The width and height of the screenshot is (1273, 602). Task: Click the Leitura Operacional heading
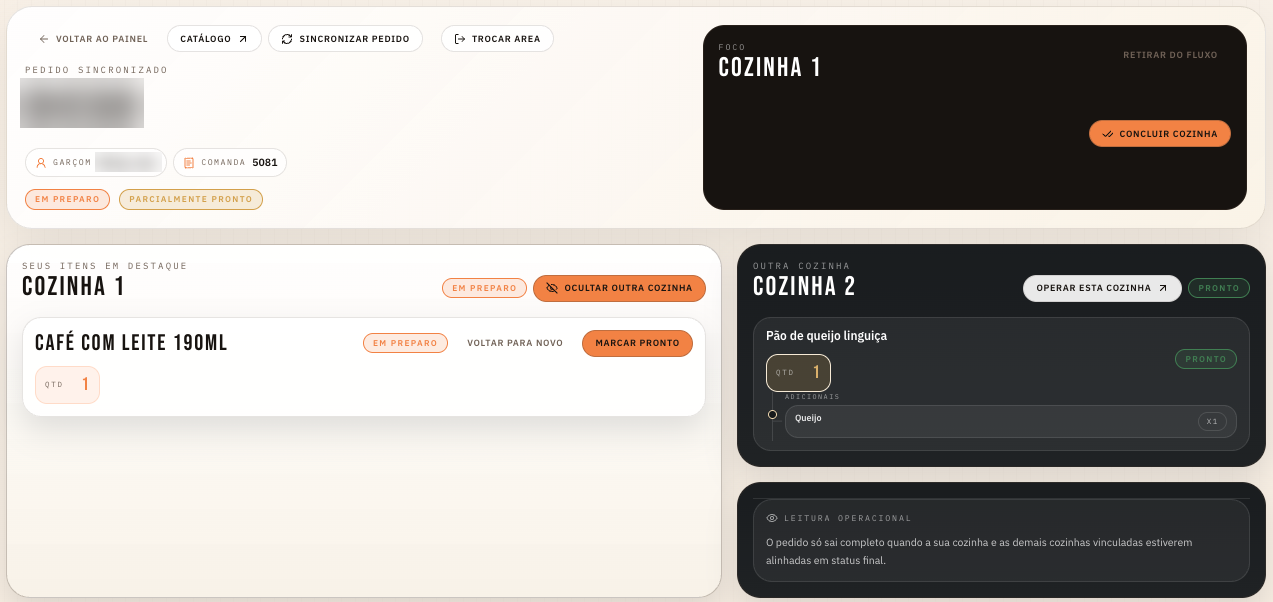(x=848, y=518)
